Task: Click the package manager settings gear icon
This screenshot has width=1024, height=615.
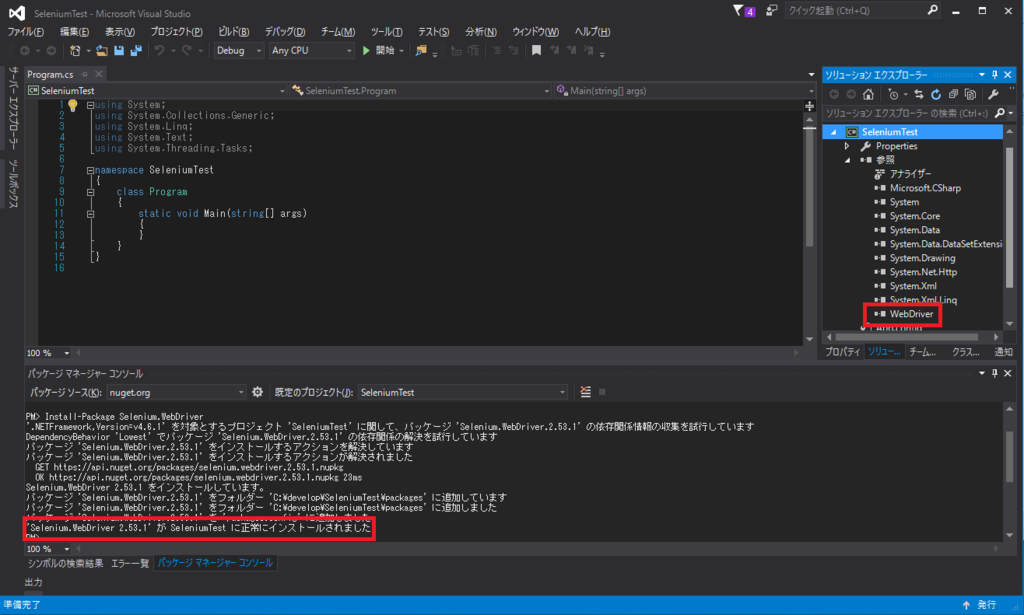Action: point(257,392)
